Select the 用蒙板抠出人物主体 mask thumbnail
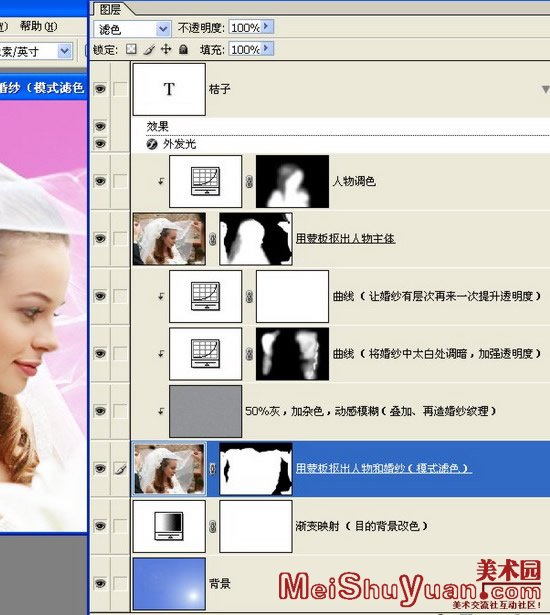 (x=256, y=238)
